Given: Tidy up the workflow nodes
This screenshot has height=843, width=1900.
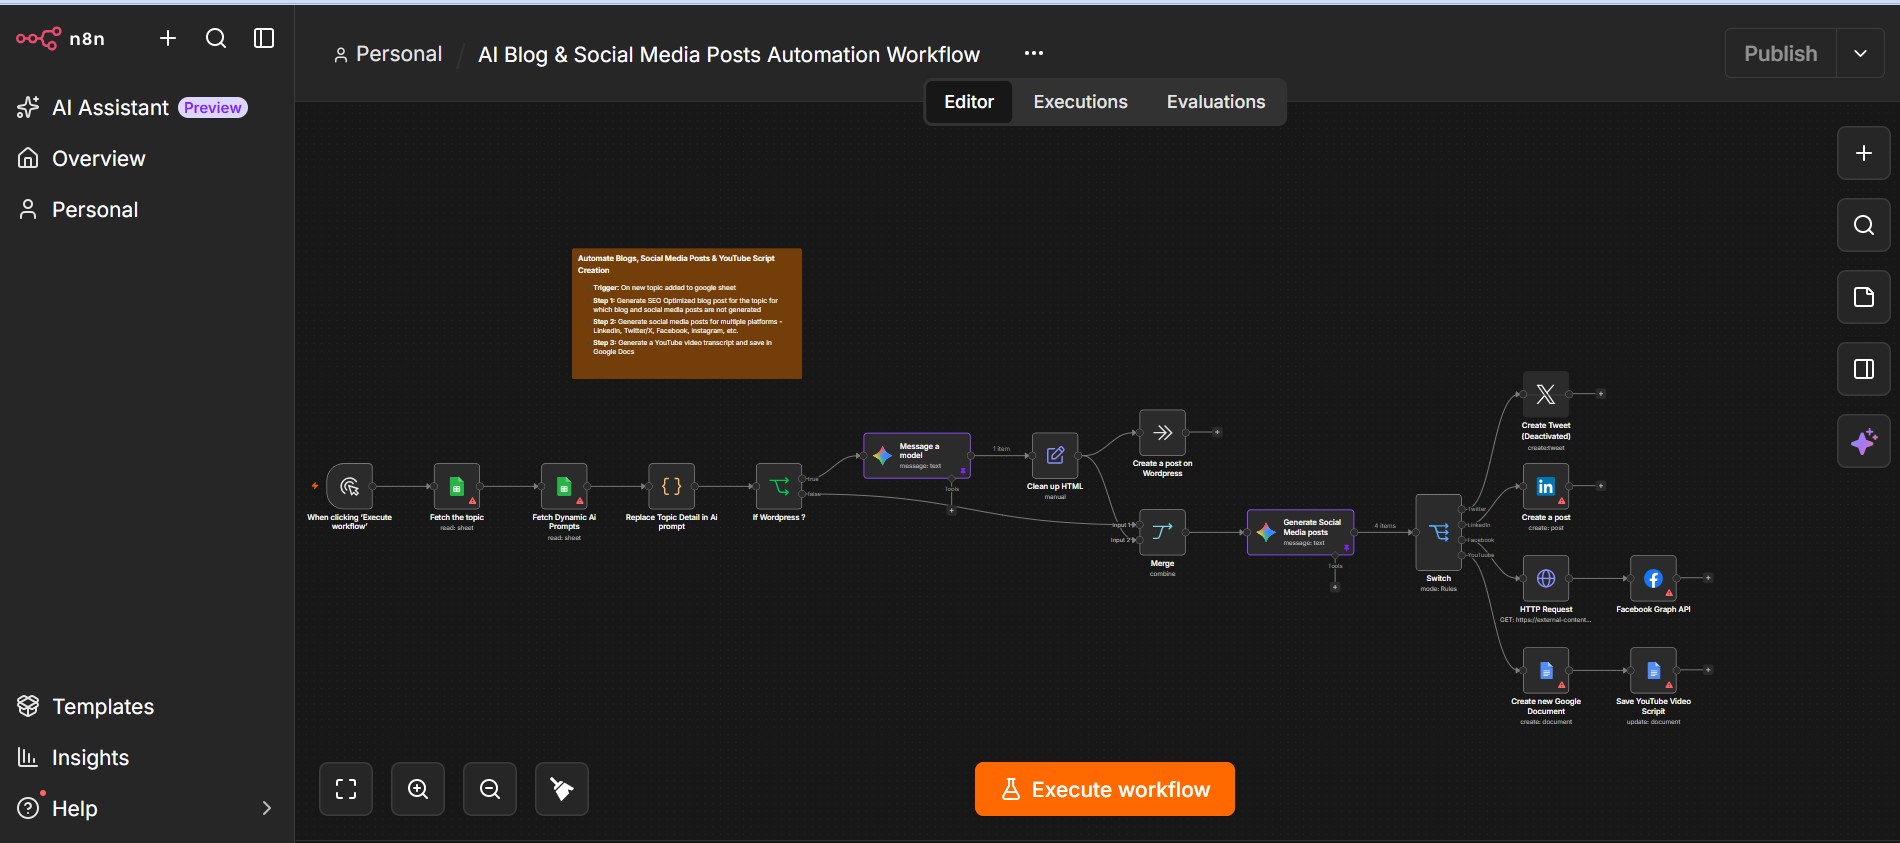Looking at the screenshot, I should click(562, 789).
